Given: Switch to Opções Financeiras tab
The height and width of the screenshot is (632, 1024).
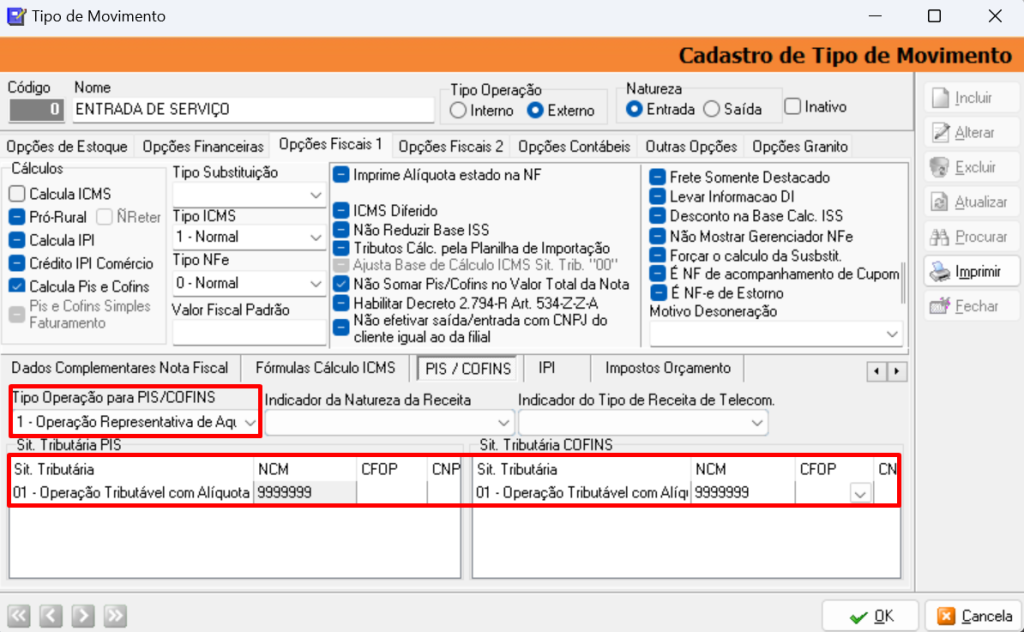Looking at the screenshot, I should click(203, 146).
